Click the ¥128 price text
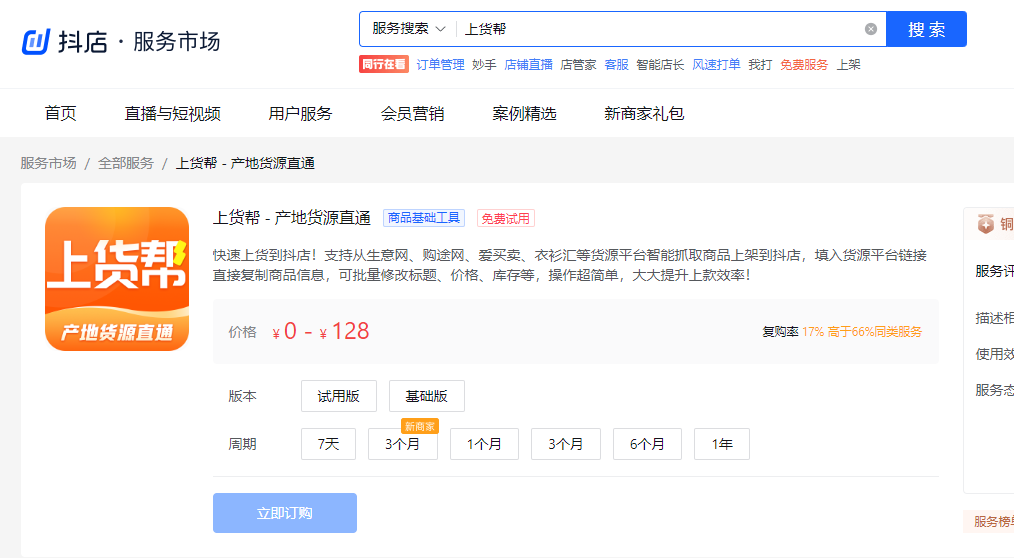Image resolution: width=1014 pixels, height=558 pixels. [x=344, y=332]
